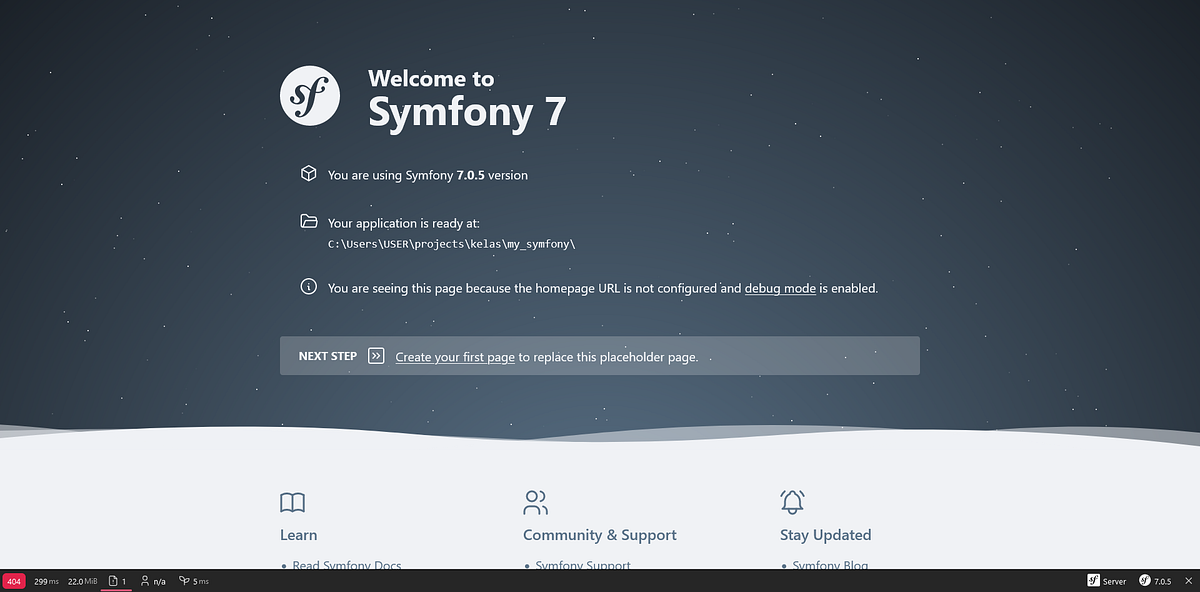Open the Twig leaf icon showing 5 ms

[x=190, y=580]
